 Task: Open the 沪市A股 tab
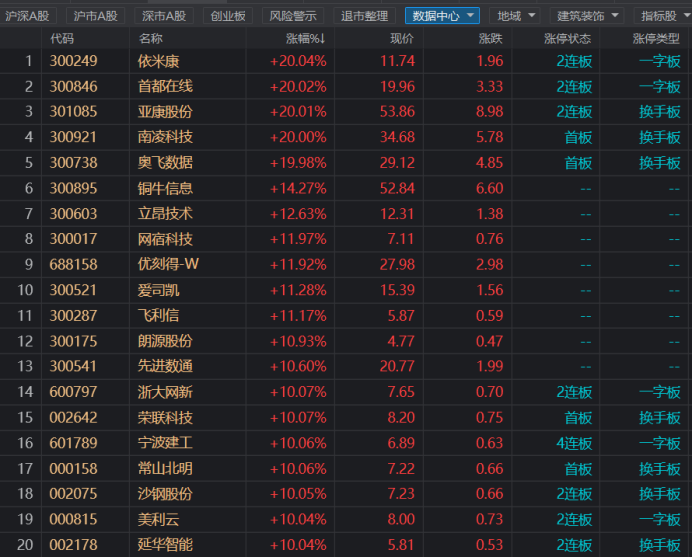[96, 16]
